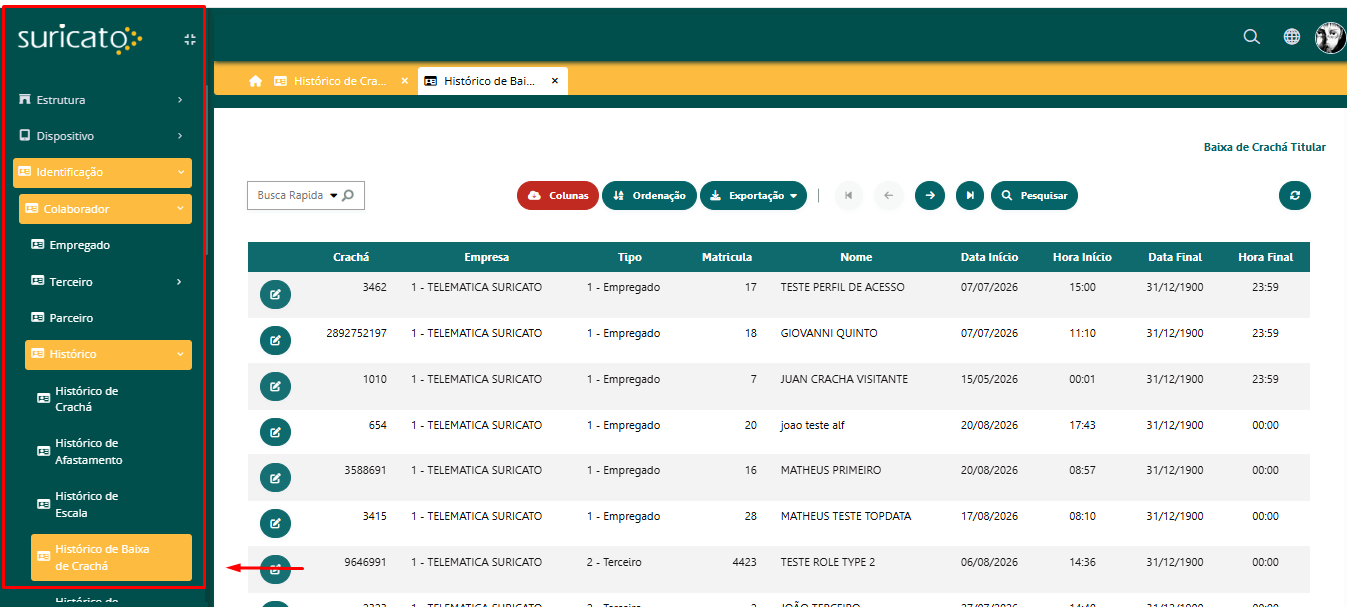1347x607 pixels.
Task: Select the 2 - Terceiro cell for crachá 9646991
Action: (613, 562)
